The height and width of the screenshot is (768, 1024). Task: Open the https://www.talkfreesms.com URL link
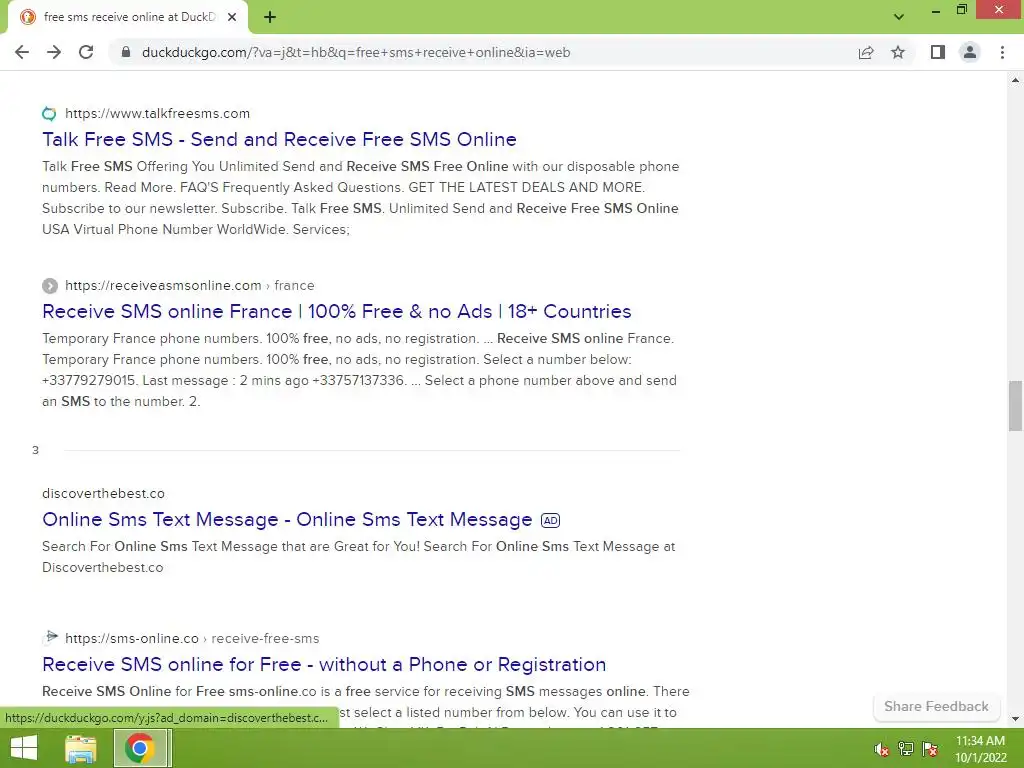(x=157, y=114)
